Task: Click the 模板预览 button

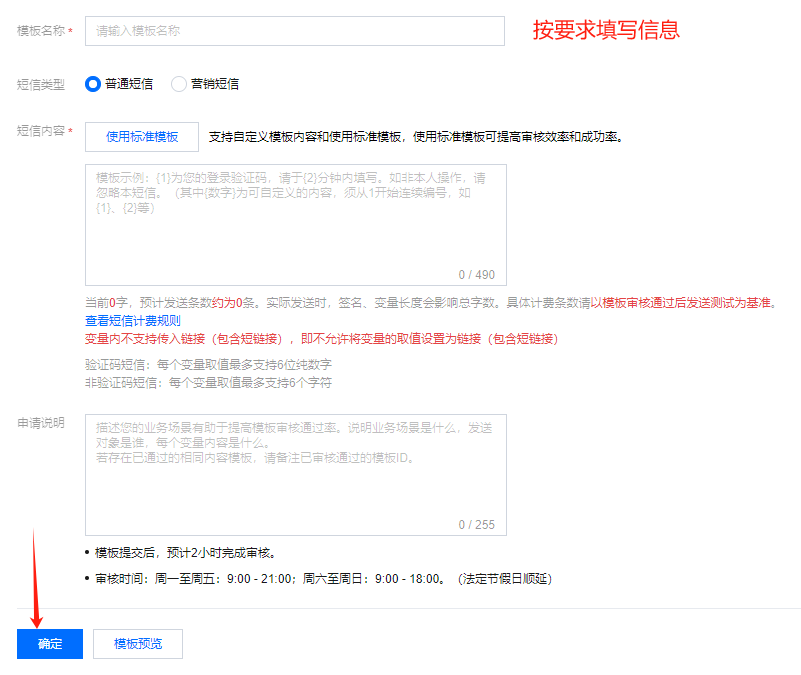Action: tap(138, 644)
